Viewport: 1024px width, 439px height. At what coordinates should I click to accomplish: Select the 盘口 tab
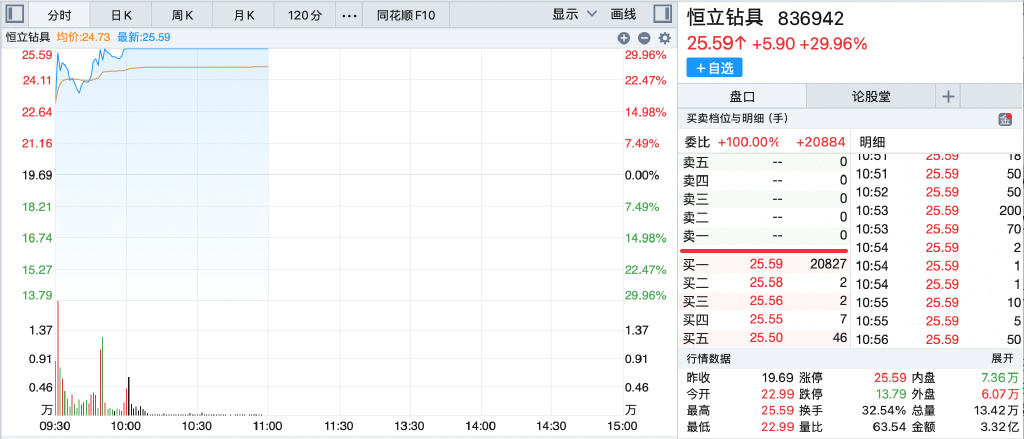coord(742,97)
